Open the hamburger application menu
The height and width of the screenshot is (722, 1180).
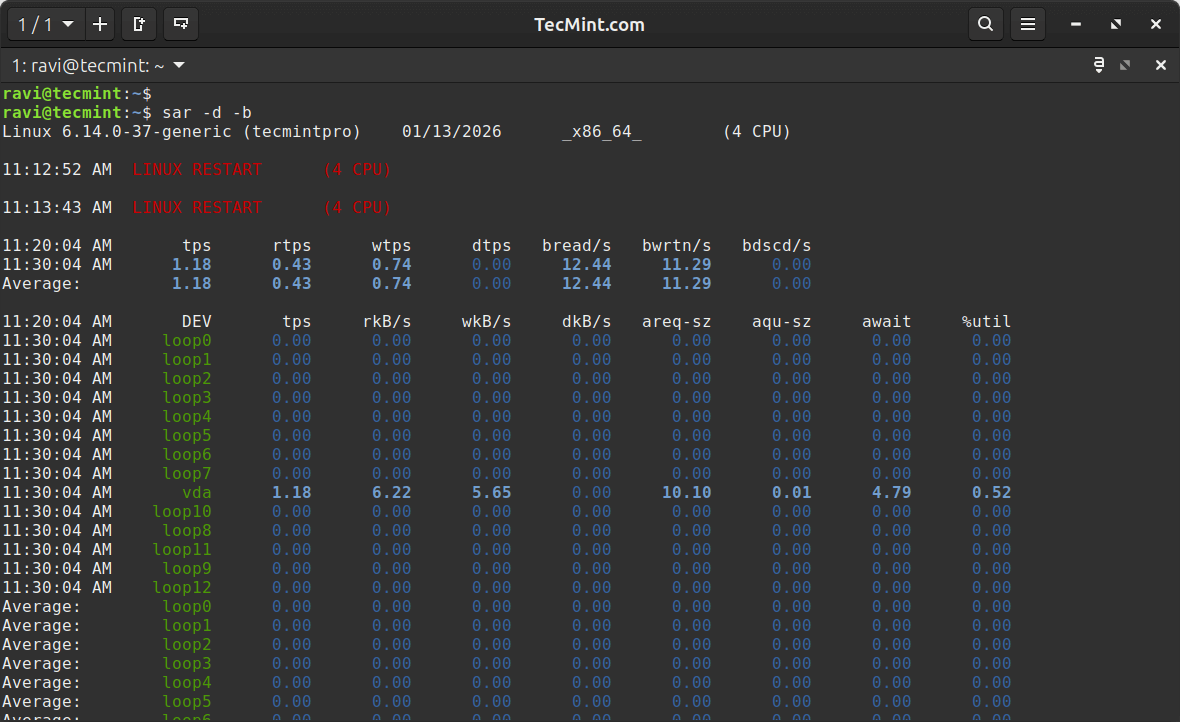pos(1027,23)
